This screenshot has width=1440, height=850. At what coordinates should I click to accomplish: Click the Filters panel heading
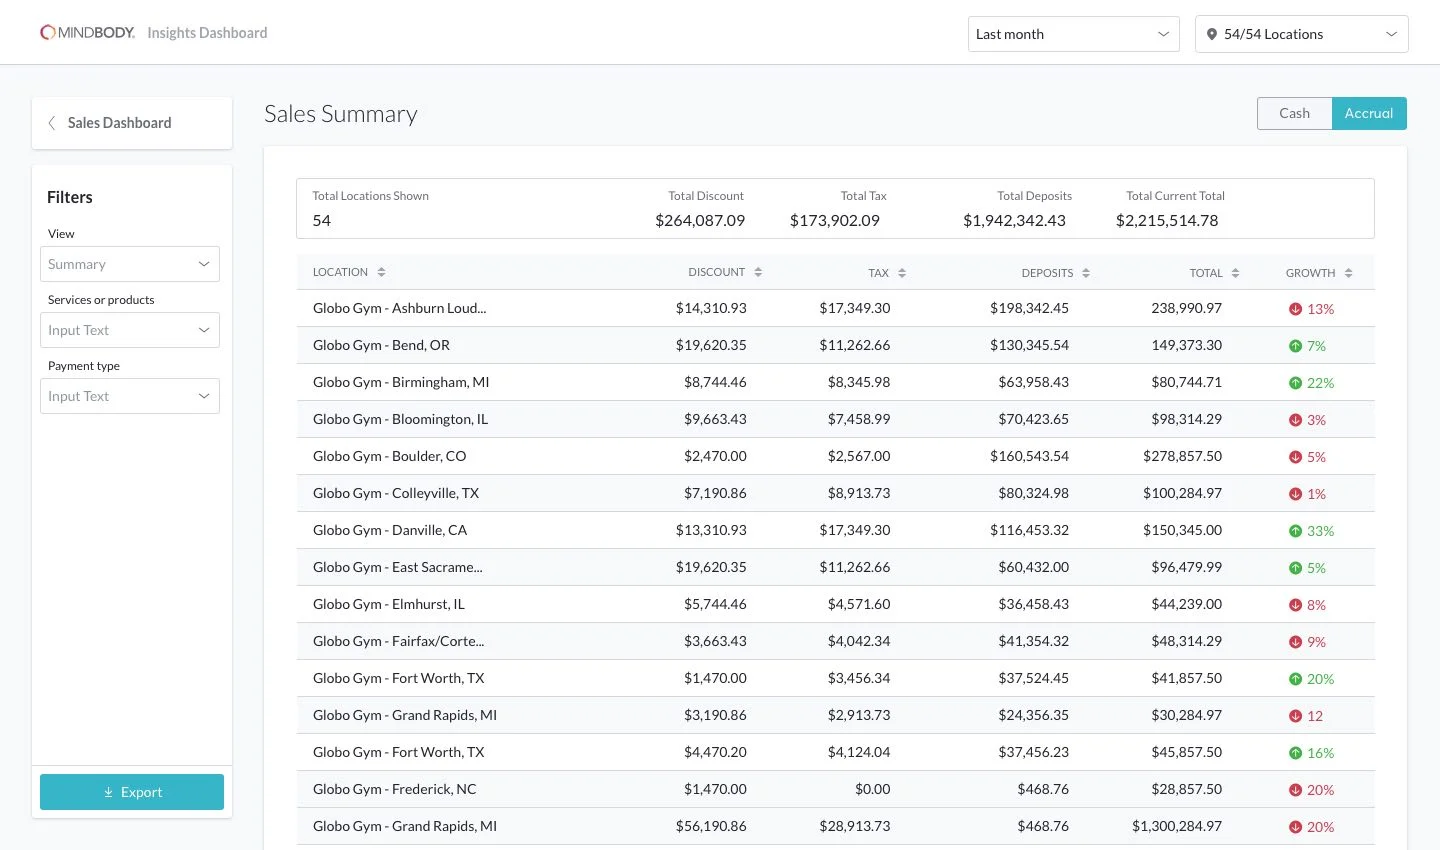click(70, 197)
